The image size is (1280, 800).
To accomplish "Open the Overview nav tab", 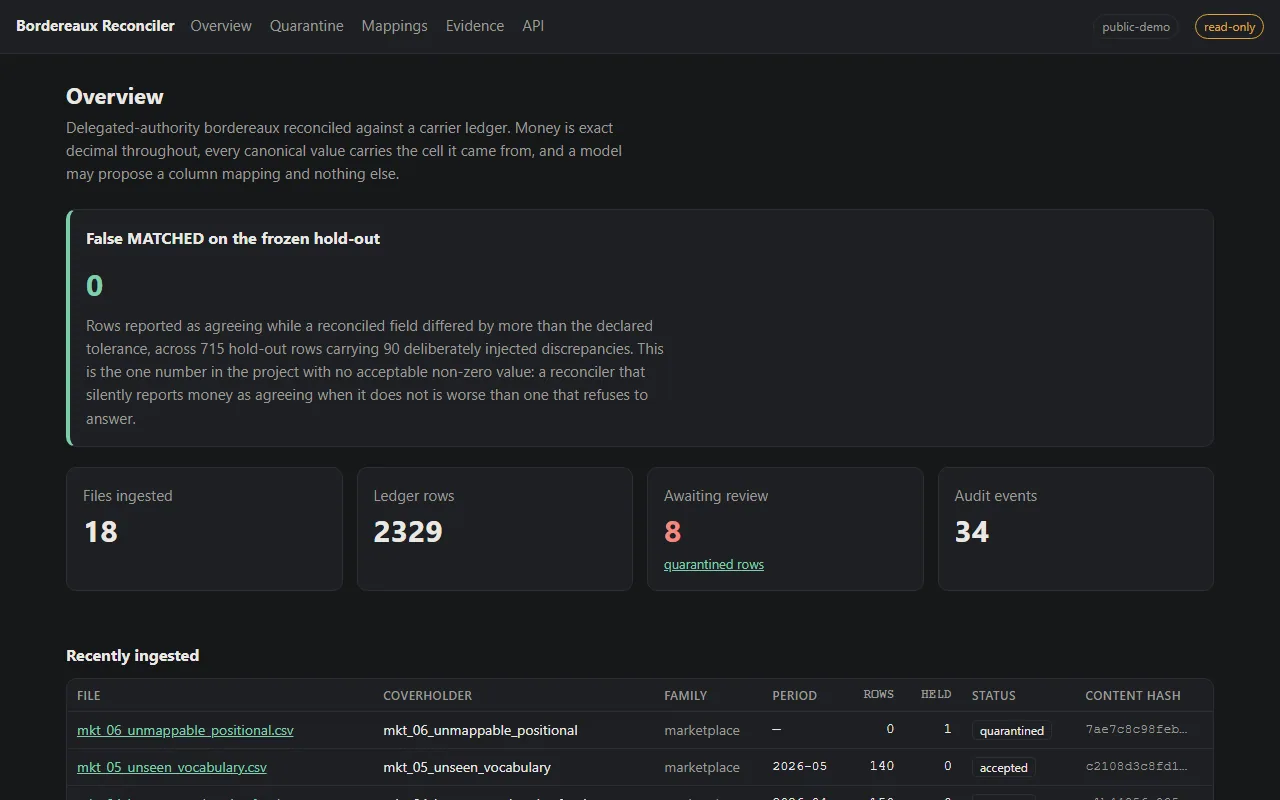I will (221, 26).
